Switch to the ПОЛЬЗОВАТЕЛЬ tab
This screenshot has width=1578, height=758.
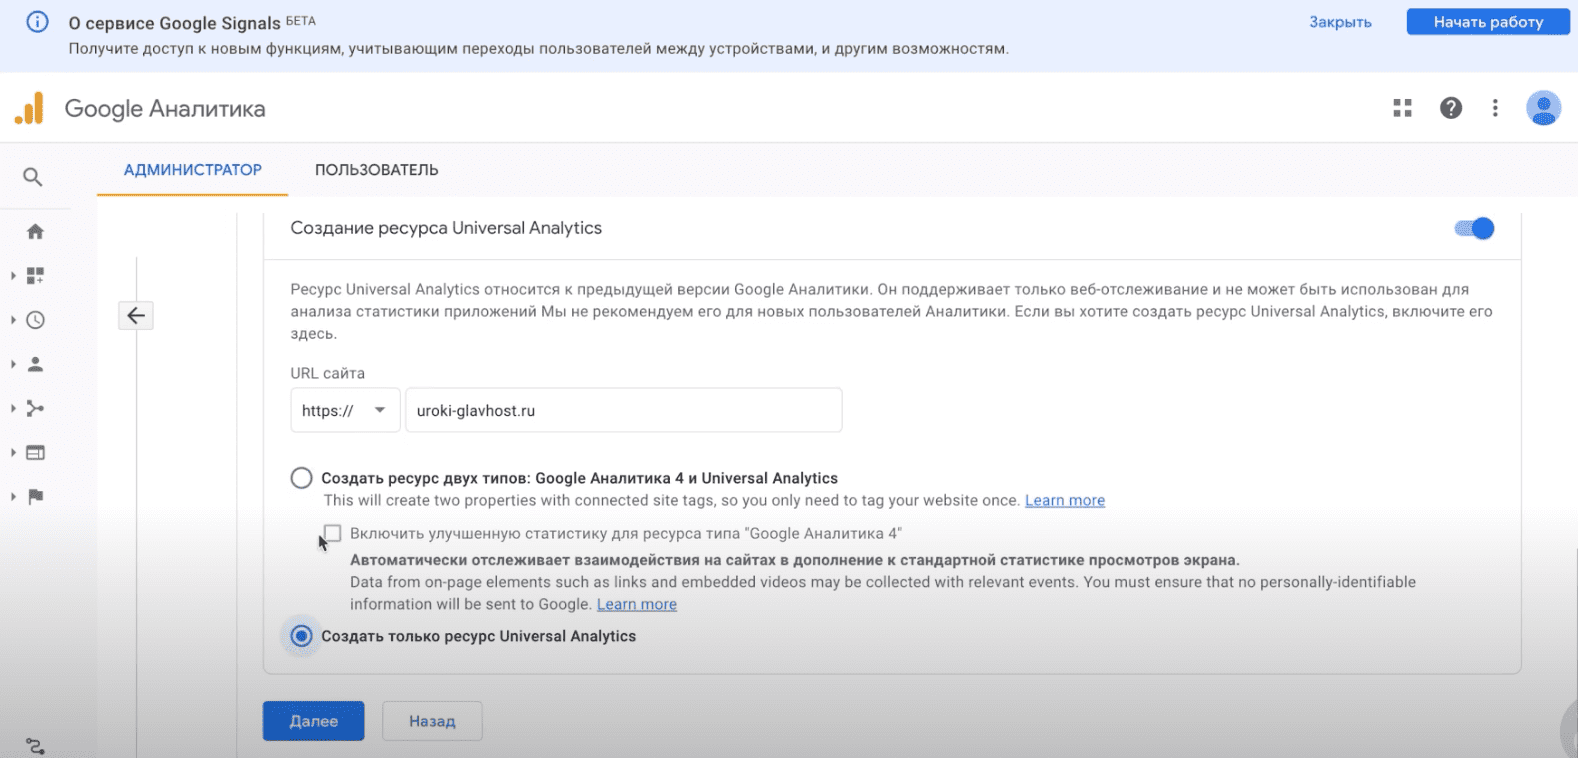pos(376,170)
